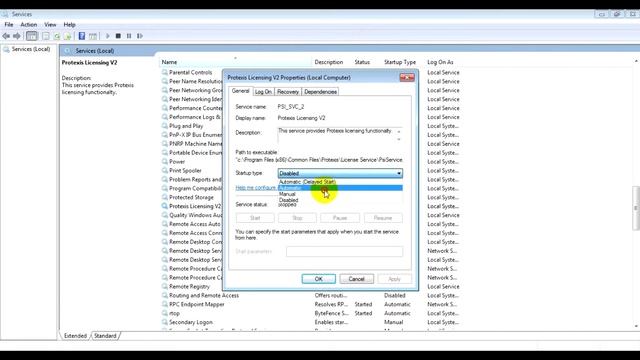
Task: Switch to the Standard view tab
Action: coord(105,336)
